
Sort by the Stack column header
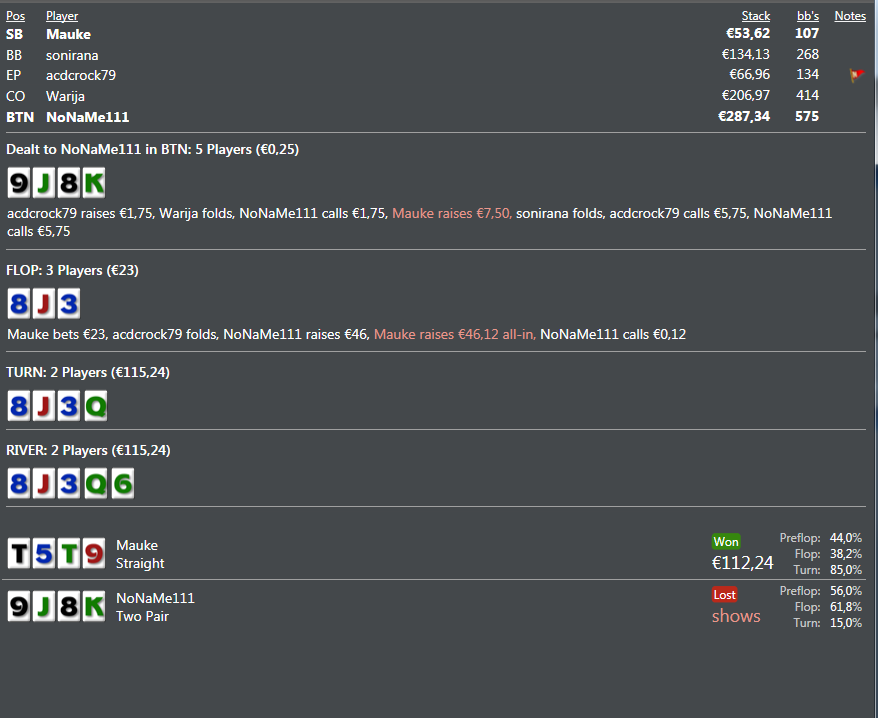756,16
